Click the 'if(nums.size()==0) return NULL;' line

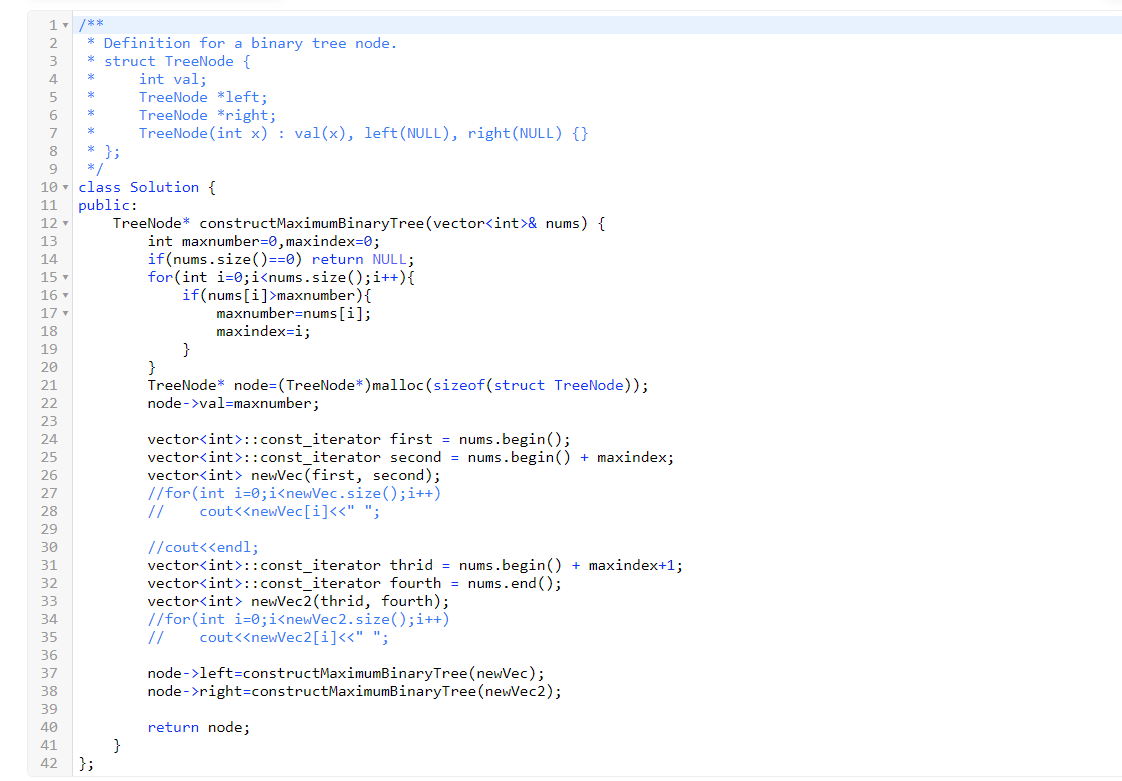tap(280, 259)
